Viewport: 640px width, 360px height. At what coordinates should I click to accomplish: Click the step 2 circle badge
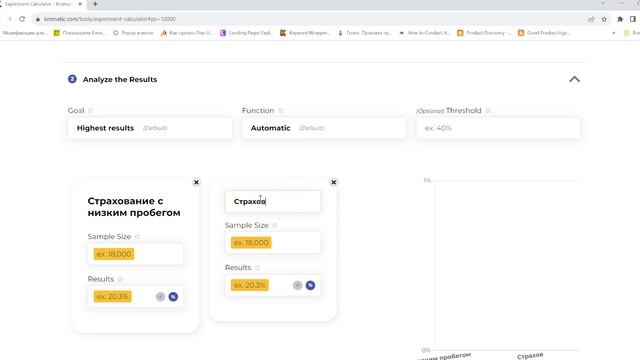click(x=72, y=79)
